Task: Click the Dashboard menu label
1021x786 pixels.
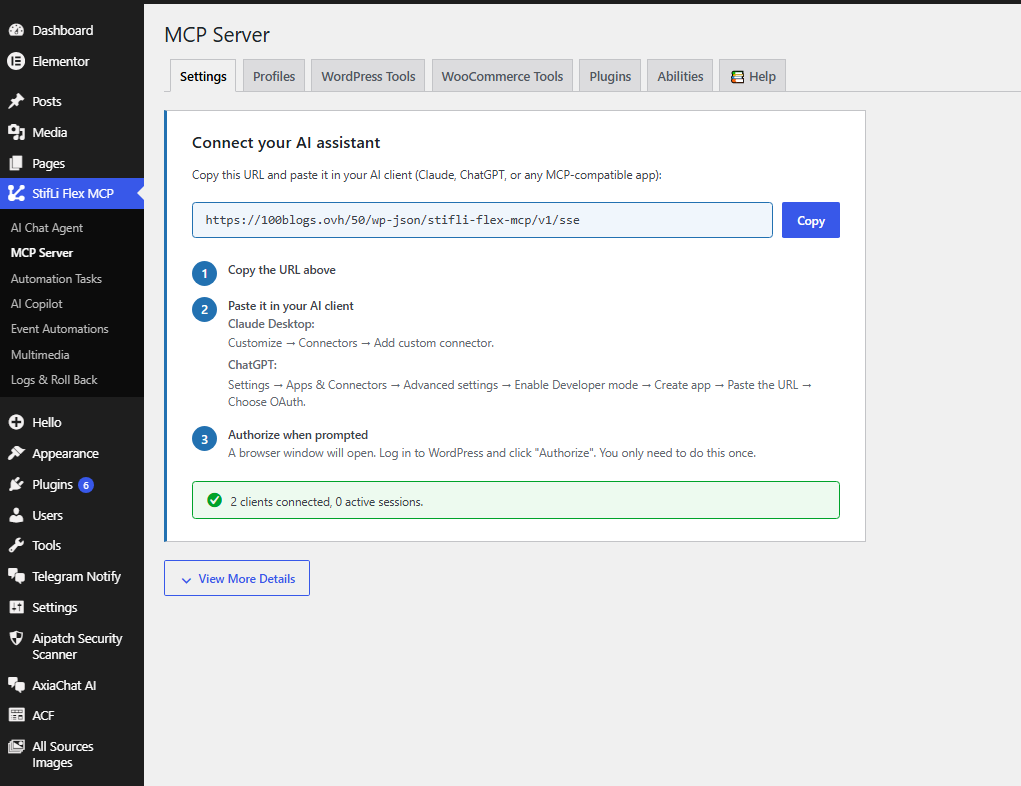Action: 63,31
